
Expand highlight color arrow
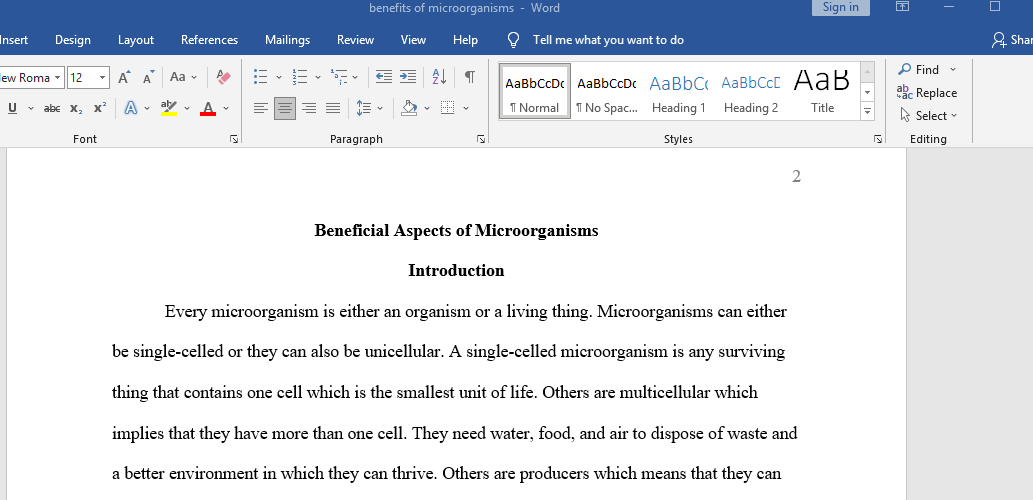coord(186,108)
